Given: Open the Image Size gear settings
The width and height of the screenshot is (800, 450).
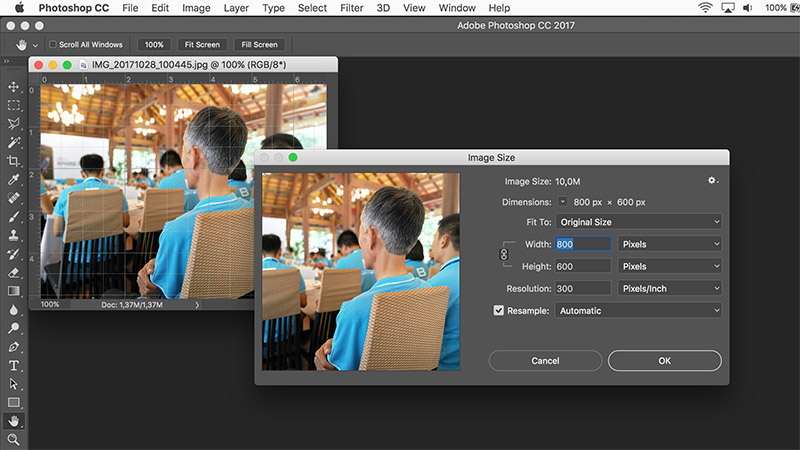Looking at the screenshot, I should 712,180.
